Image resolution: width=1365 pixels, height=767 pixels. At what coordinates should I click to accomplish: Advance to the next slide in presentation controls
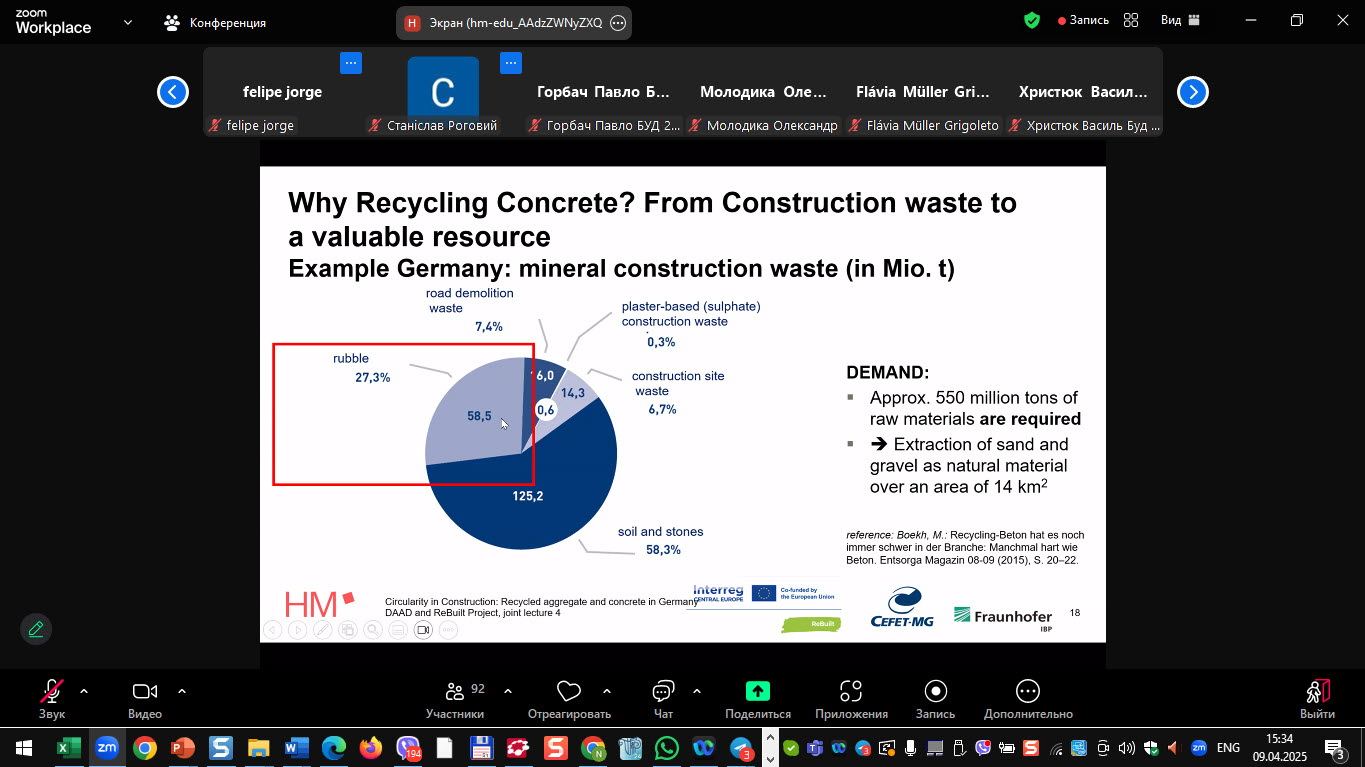(x=297, y=629)
